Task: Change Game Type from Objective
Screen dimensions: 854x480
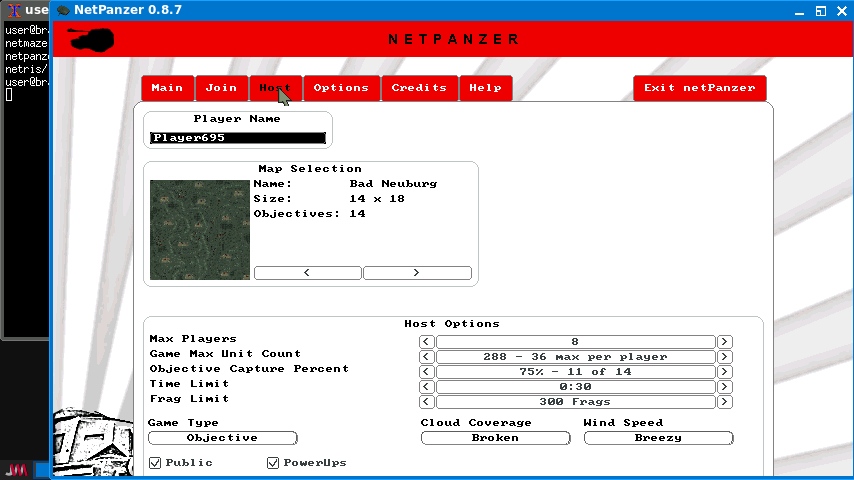Action: pyautogui.click(x=223, y=438)
